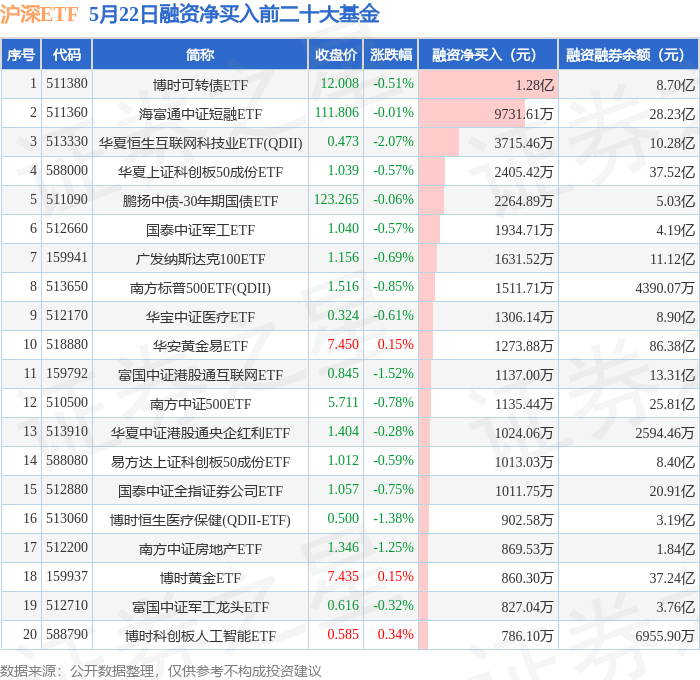Click 博时科创板人工智能ETF name

point(200,636)
